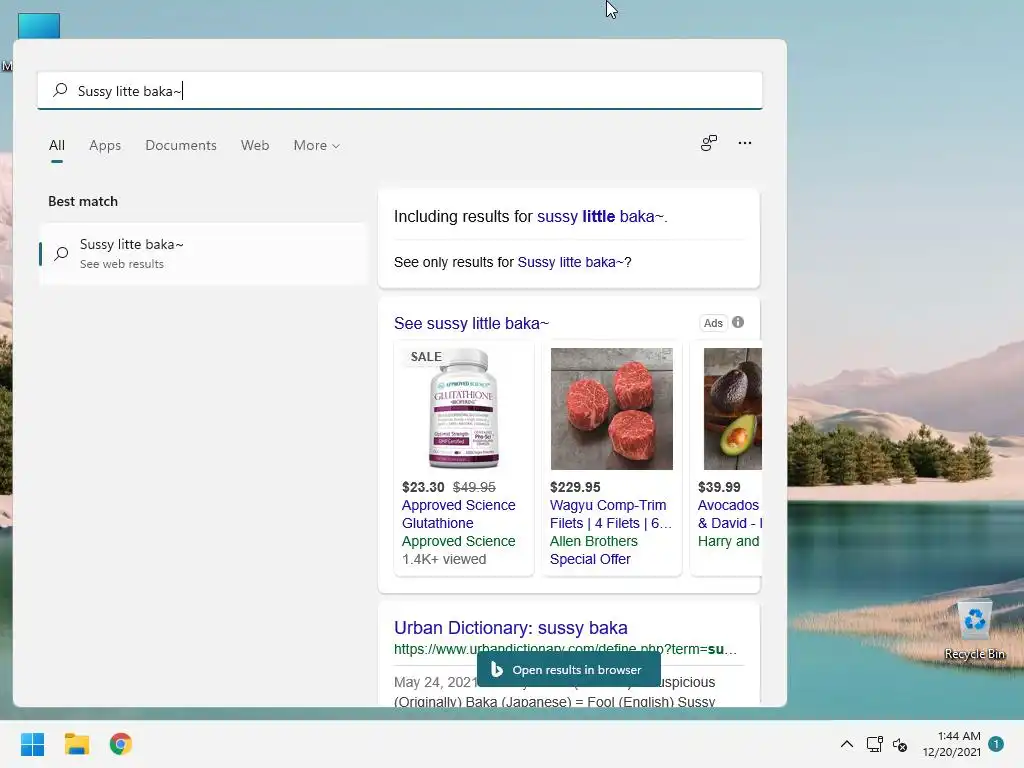Select best match 'Sussy litte baka~' result
Image resolution: width=1024 pixels, height=768 pixels.
pyautogui.click(x=203, y=253)
